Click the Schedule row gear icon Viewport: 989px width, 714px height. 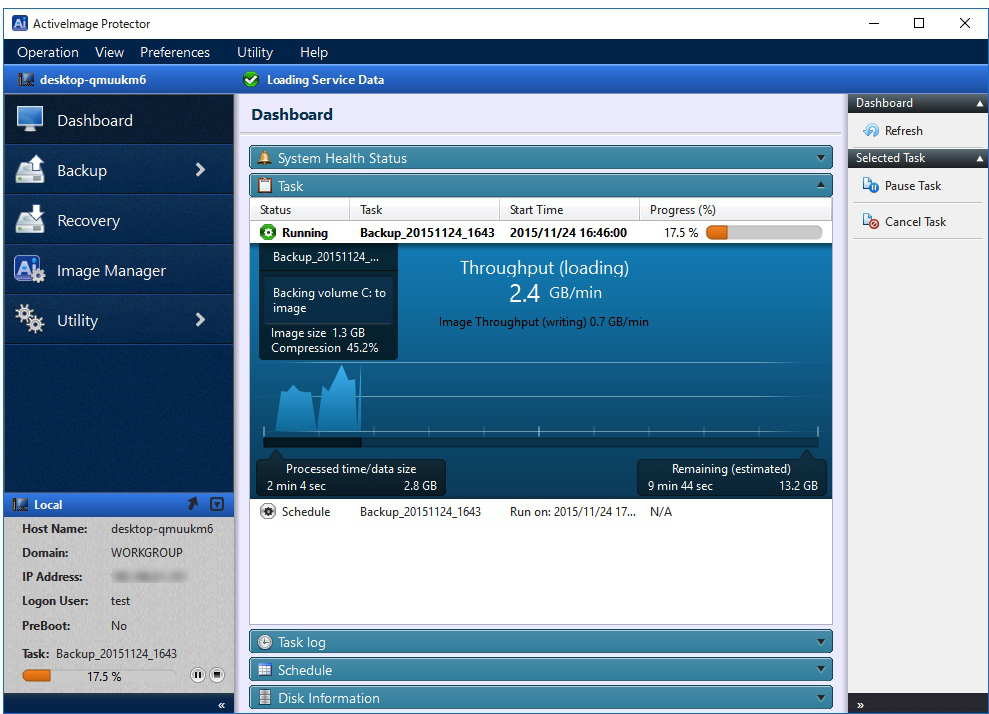pyautogui.click(x=268, y=512)
